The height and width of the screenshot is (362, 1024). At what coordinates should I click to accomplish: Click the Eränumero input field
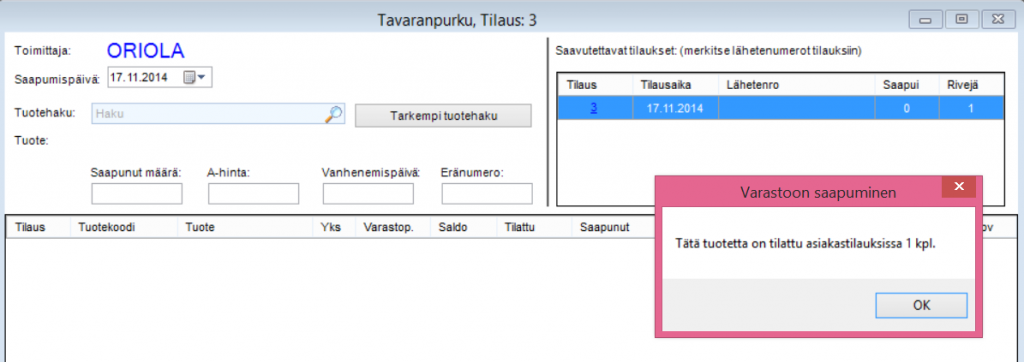click(487, 194)
